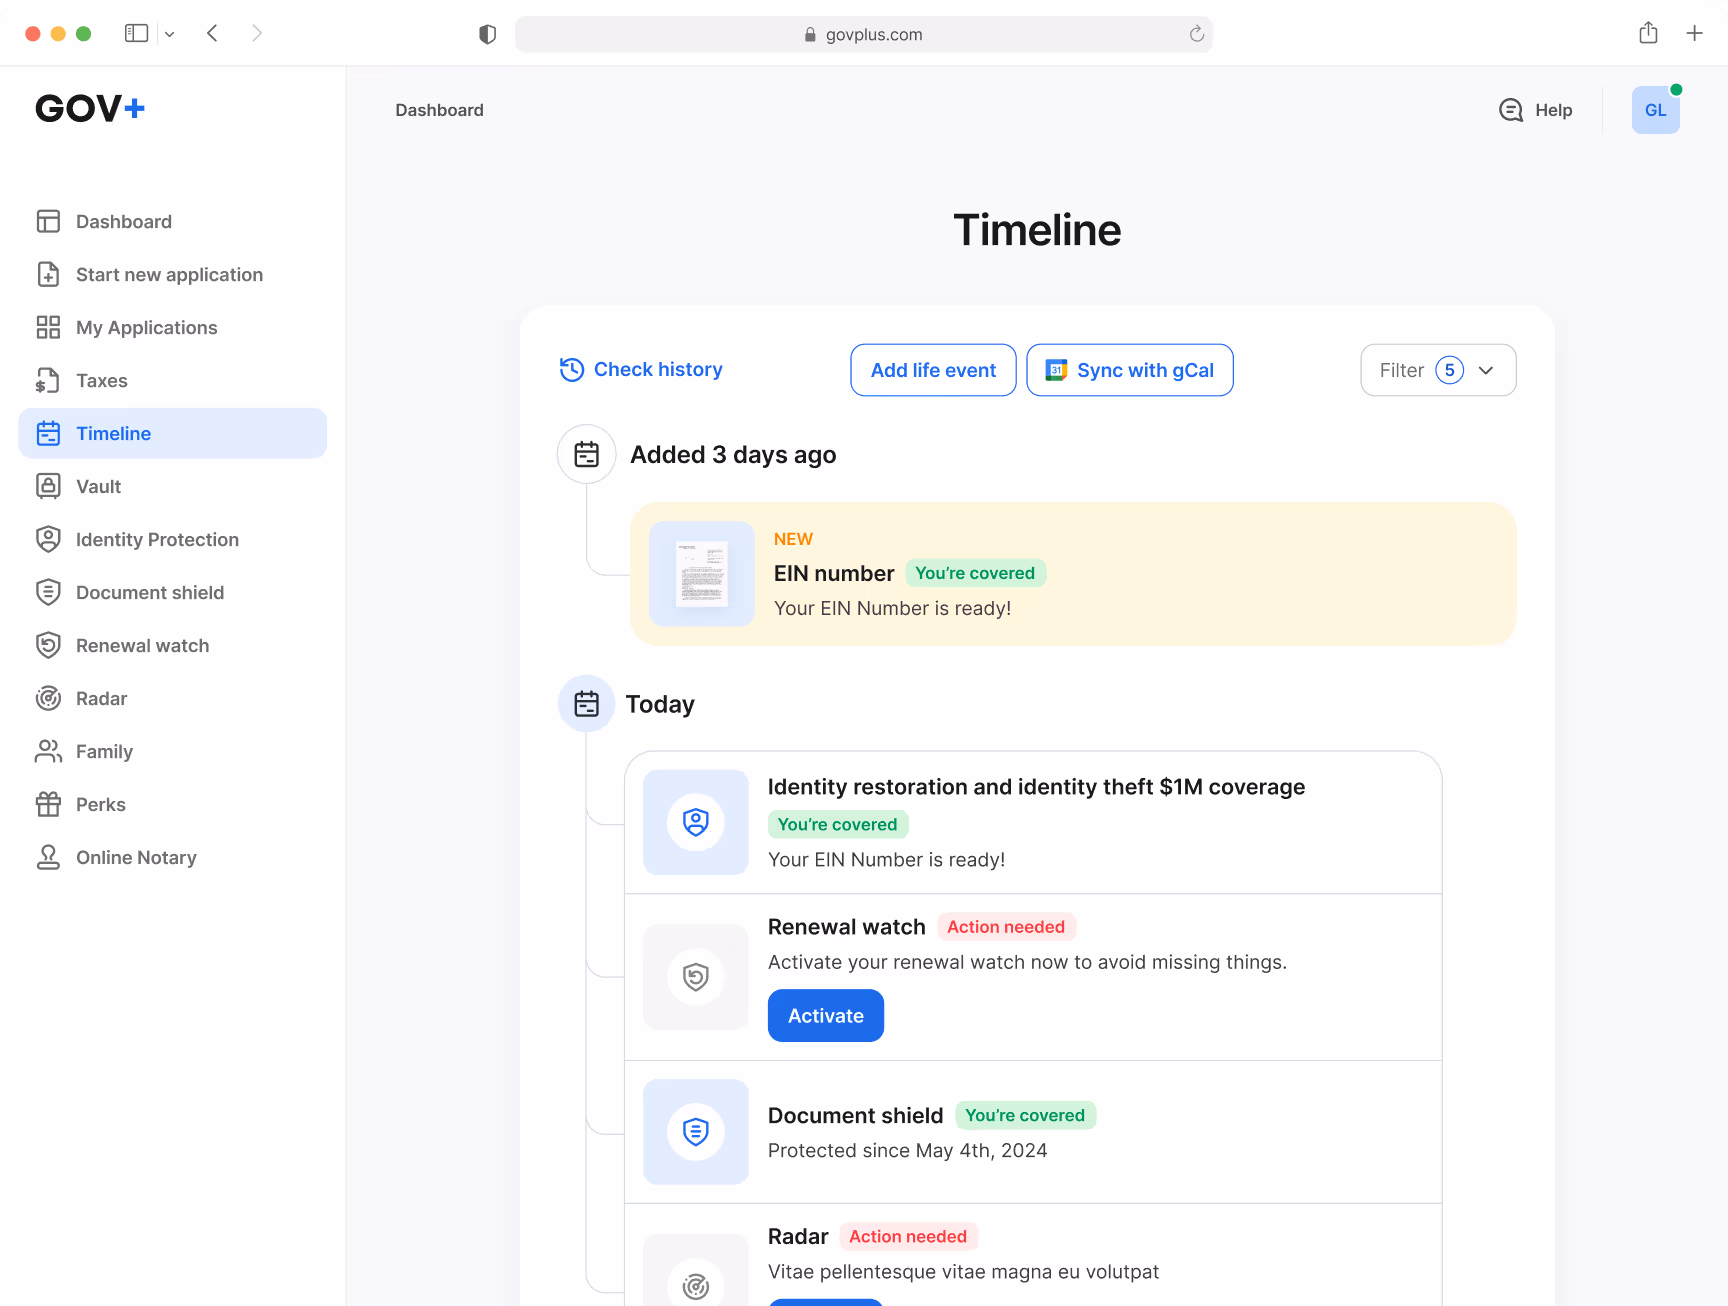Image resolution: width=1728 pixels, height=1306 pixels.
Task: Click the My Applications grid icon
Action: click(x=48, y=327)
